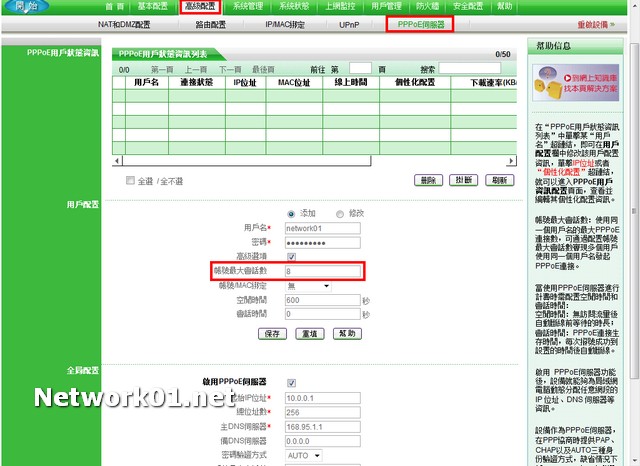Image resolution: width=640 pixels, height=466 pixels.
Task: Click the 刷新 button
Action: click(x=498, y=180)
